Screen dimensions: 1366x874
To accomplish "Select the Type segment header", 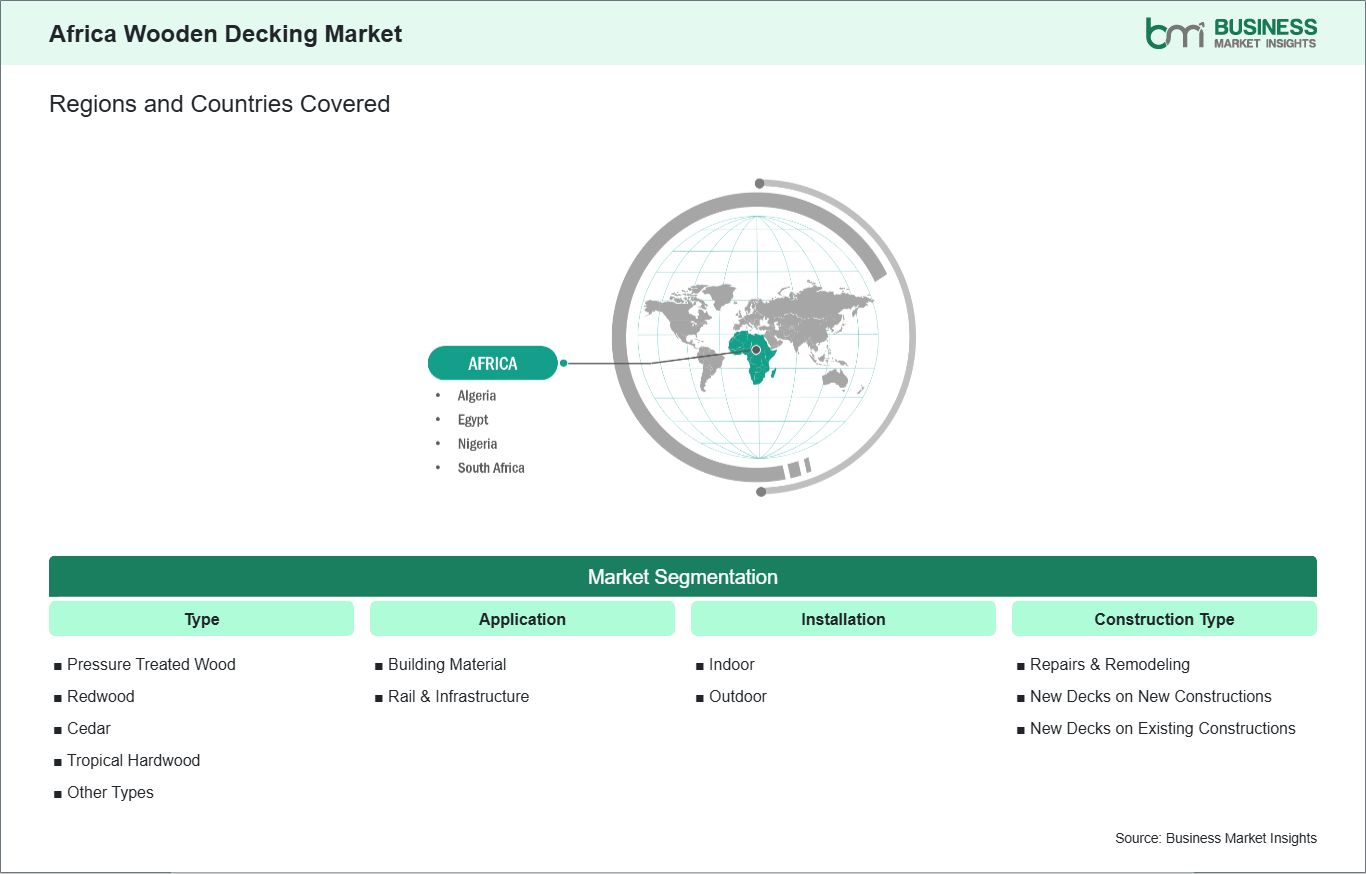I will coord(201,619).
